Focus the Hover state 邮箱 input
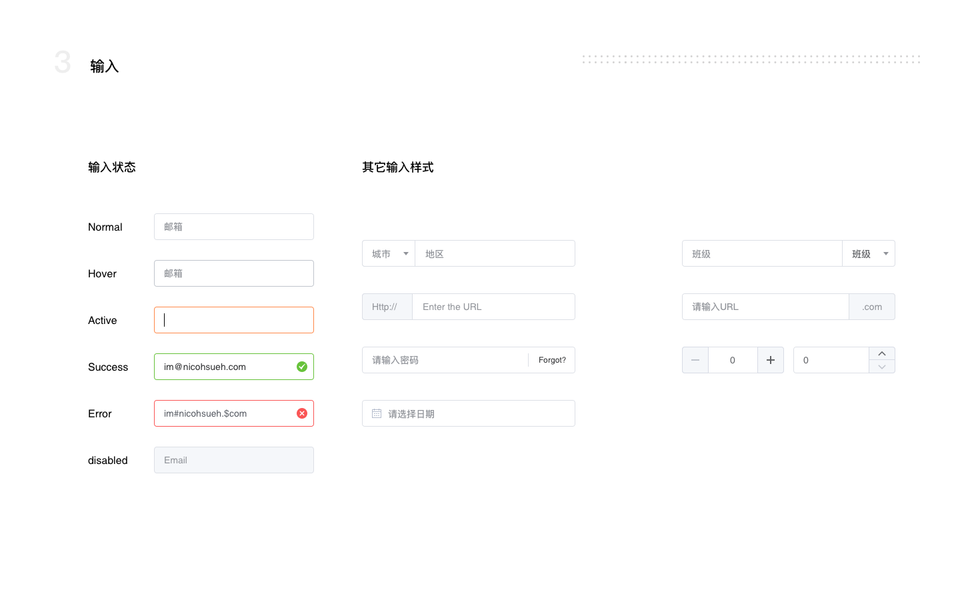Image resolution: width=960 pixels, height=600 pixels. coord(234,273)
